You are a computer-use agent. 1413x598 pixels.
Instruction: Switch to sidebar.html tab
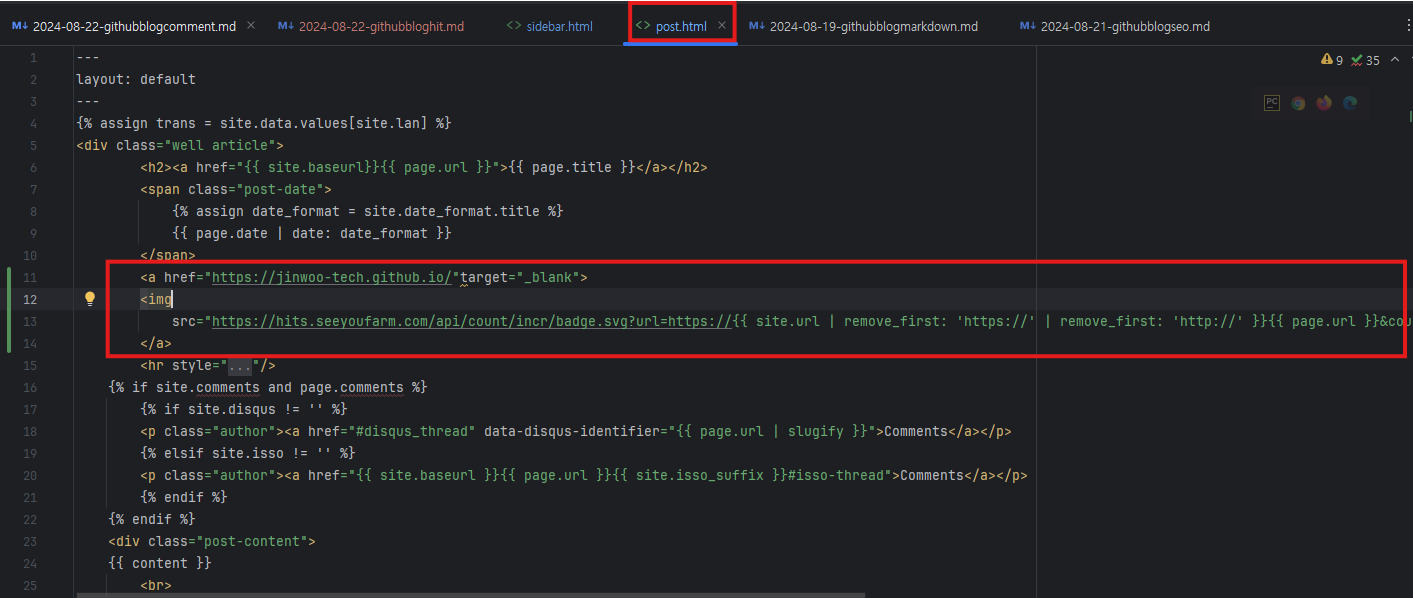tap(550, 26)
